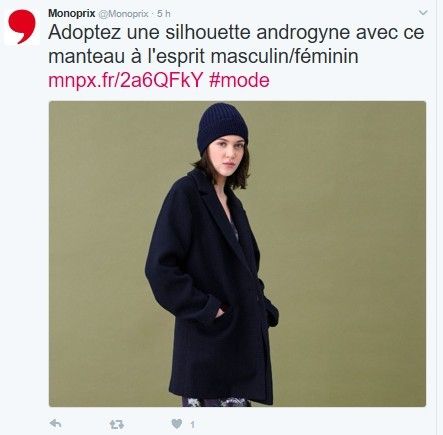
Task: Open the #mode hashtag
Action: pyautogui.click(x=239, y=81)
